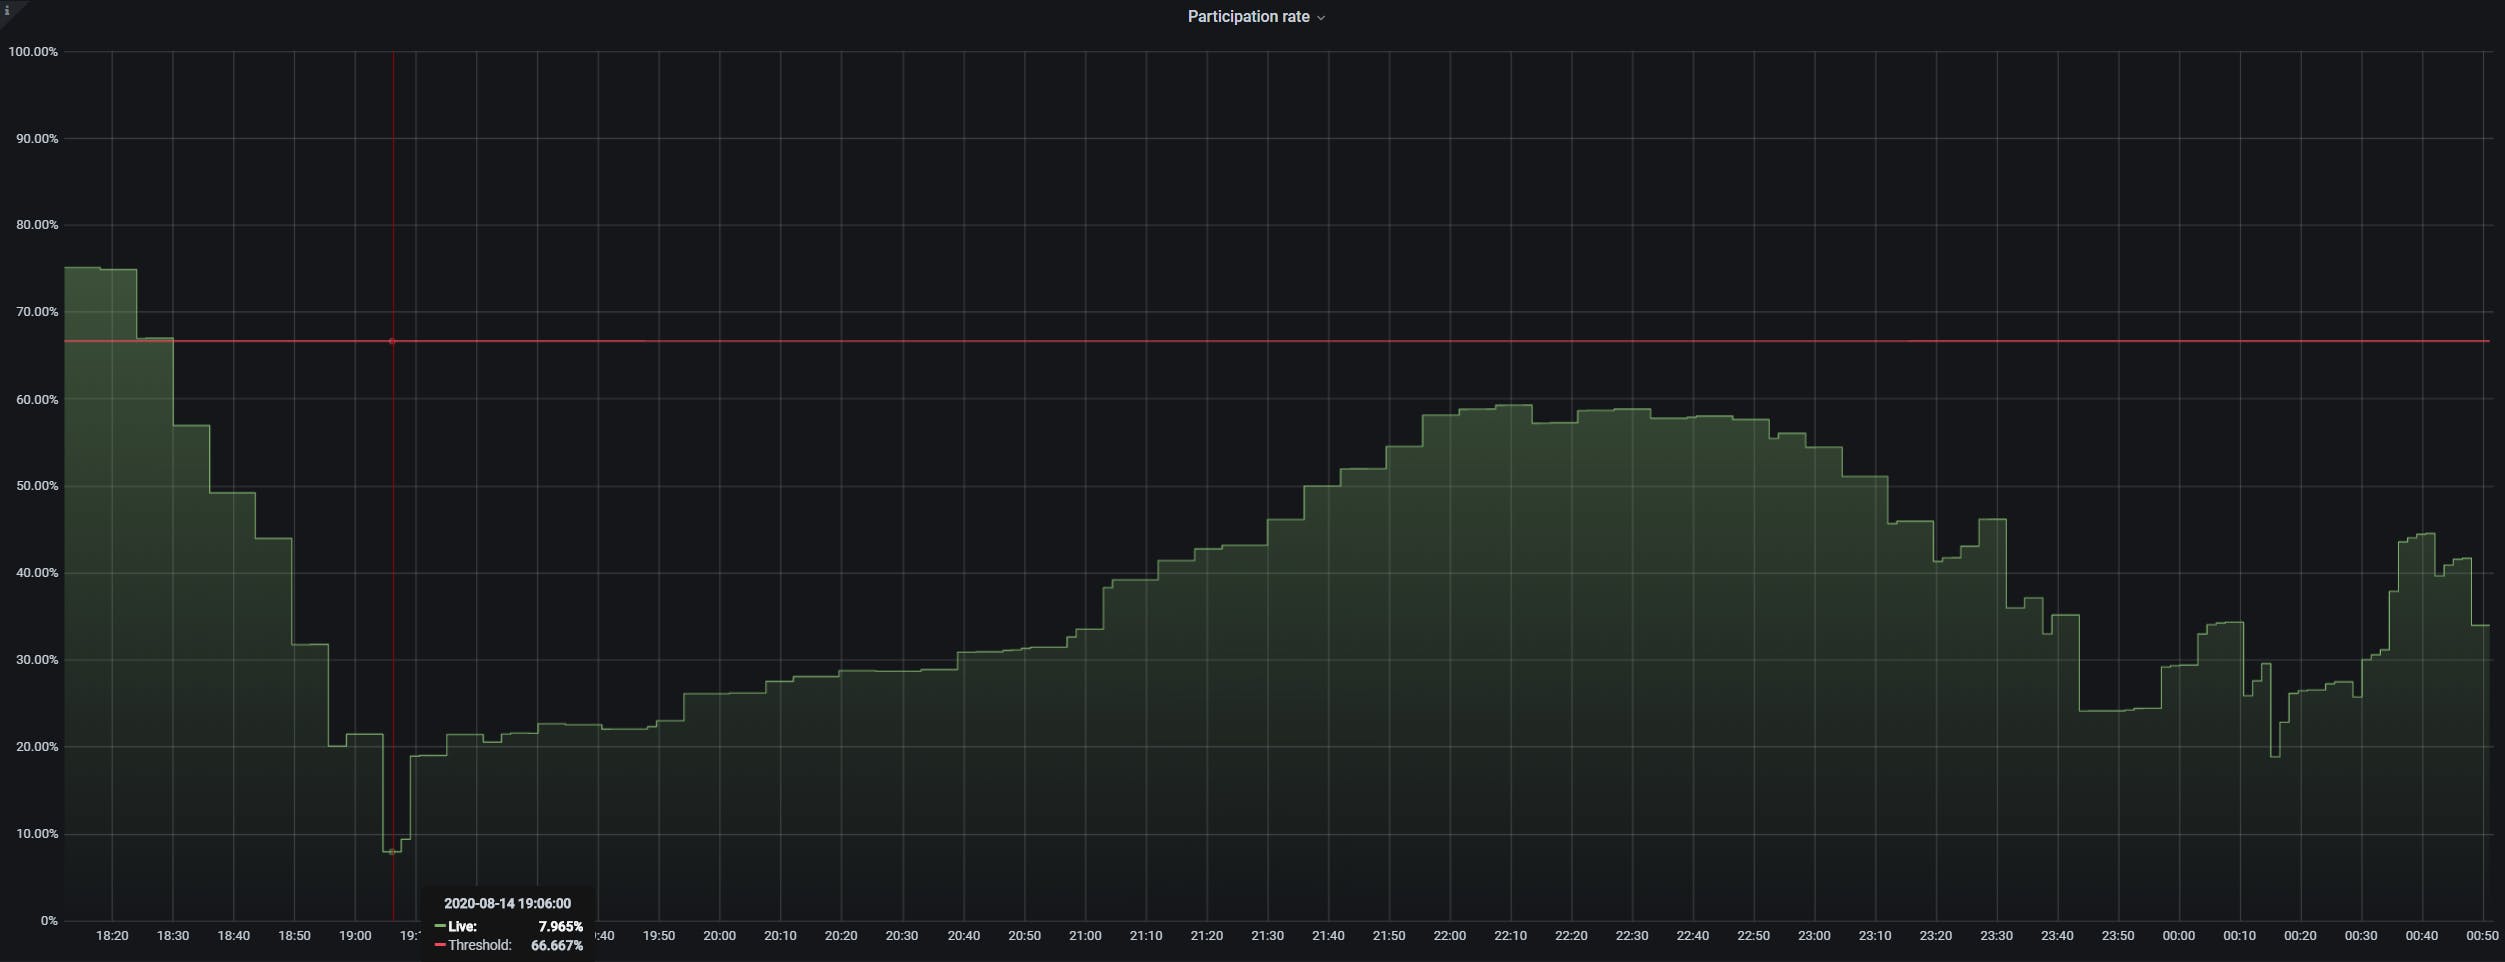Click the 00:30 time axis label
Viewport: 2505px width, 962px height.
click(x=2362, y=936)
